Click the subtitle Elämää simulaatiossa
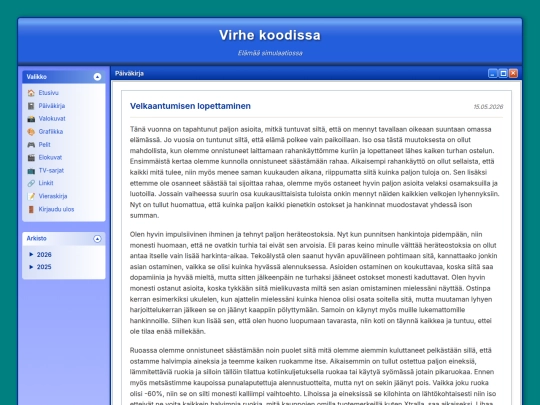 coord(270,53)
